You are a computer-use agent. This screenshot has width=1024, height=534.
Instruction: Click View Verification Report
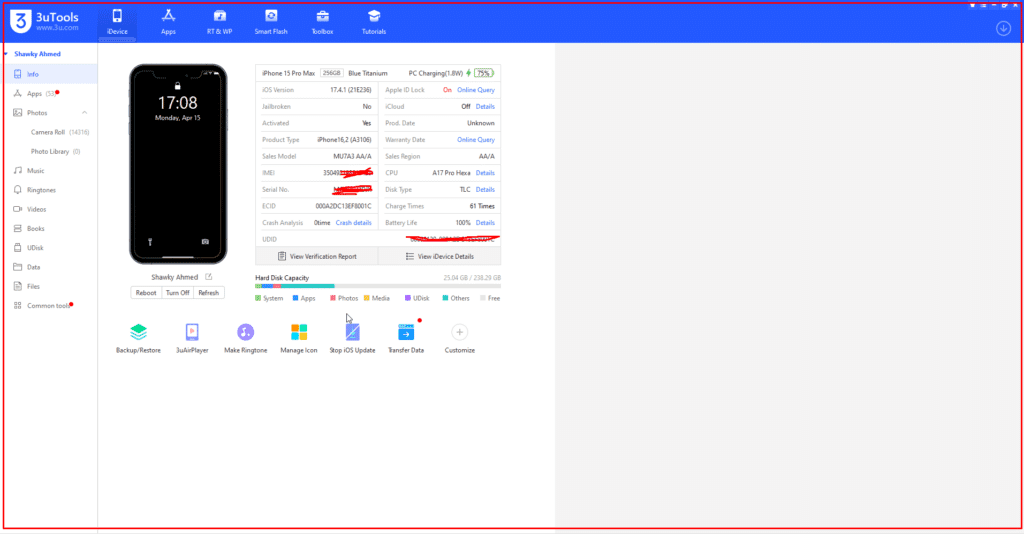pyautogui.click(x=317, y=257)
